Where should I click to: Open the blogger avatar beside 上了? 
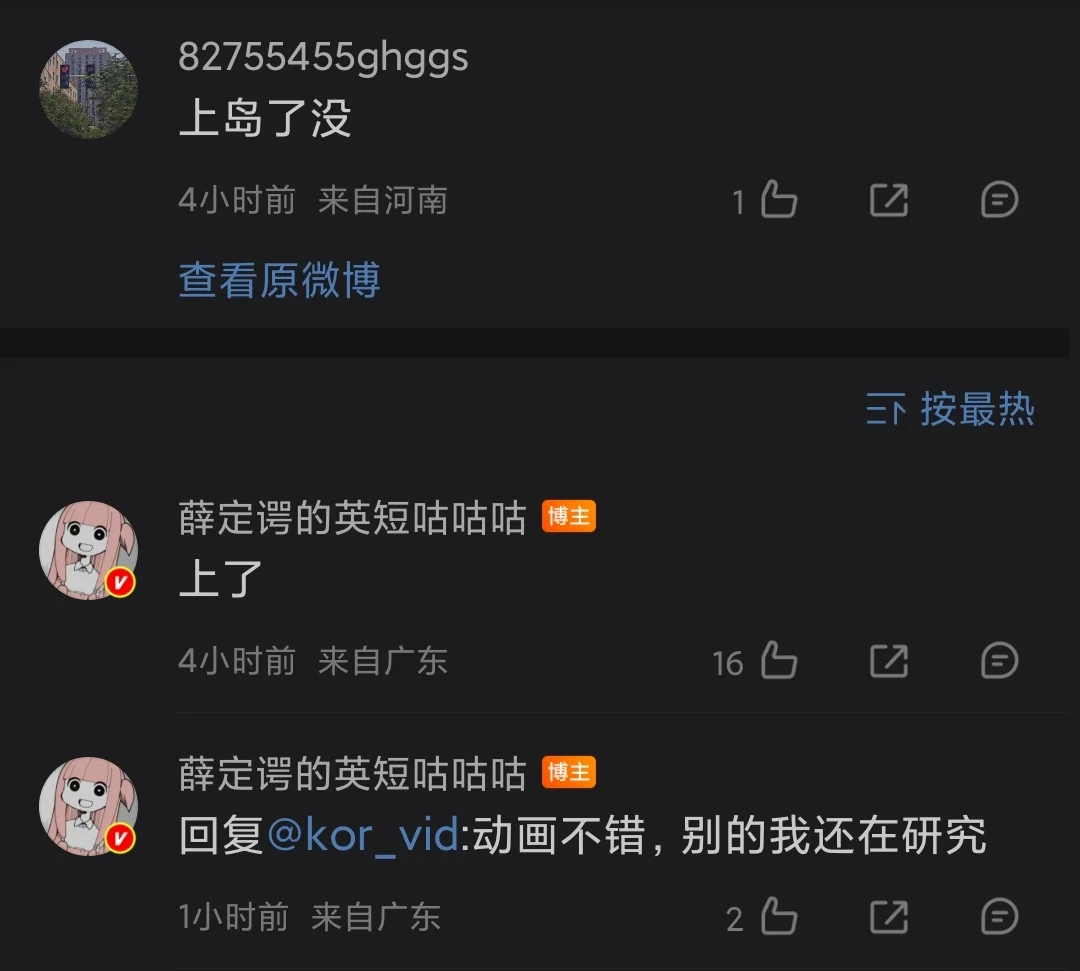[88, 550]
